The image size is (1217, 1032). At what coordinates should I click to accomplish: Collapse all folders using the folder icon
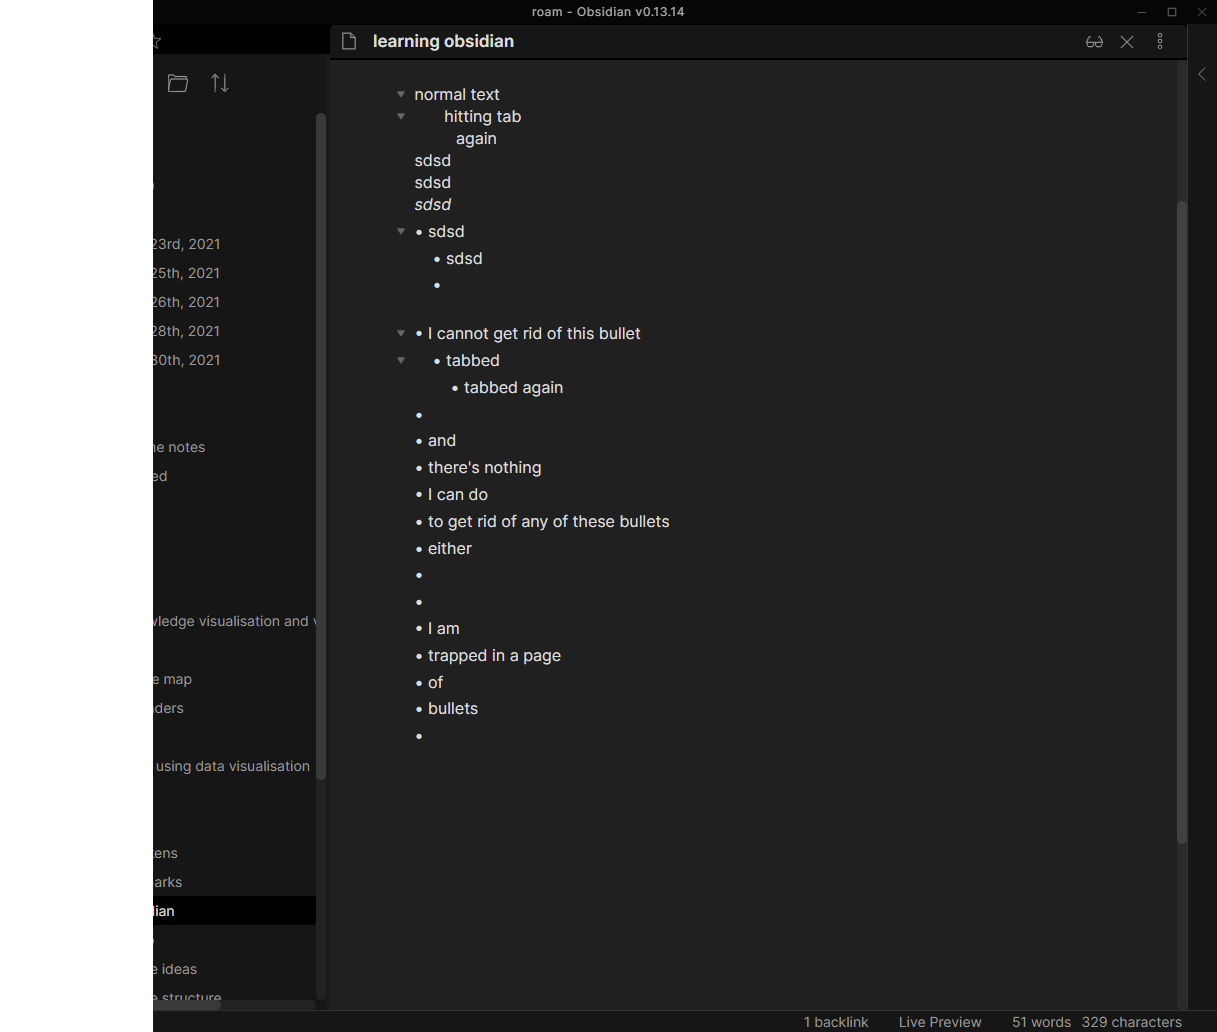[x=177, y=83]
